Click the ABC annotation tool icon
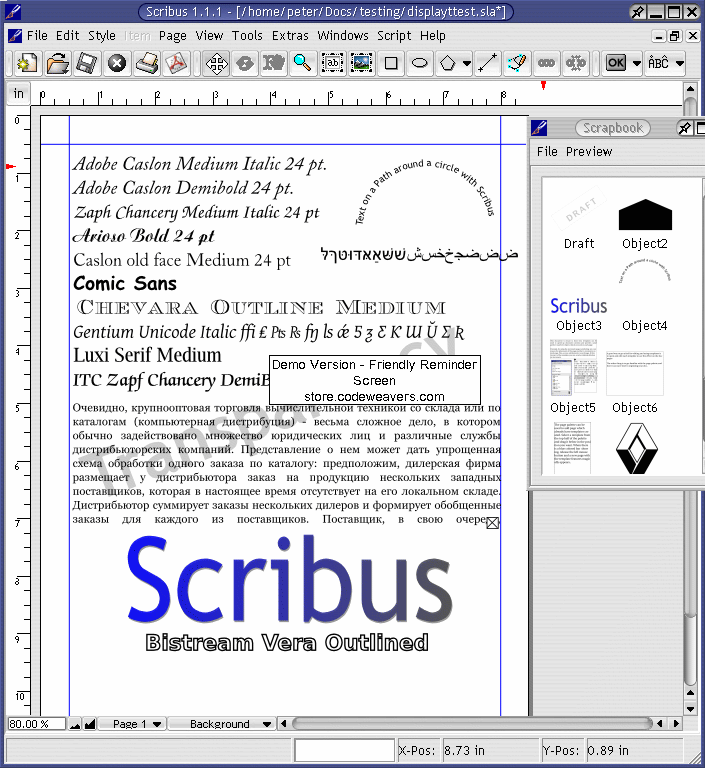This screenshot has height=768, width=705. [658, 63]
